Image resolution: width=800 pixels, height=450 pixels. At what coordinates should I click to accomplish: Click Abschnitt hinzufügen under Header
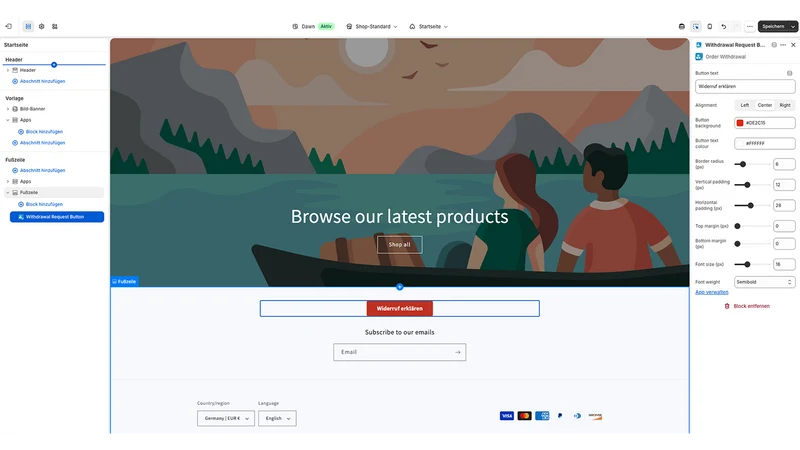coord(38,81)
